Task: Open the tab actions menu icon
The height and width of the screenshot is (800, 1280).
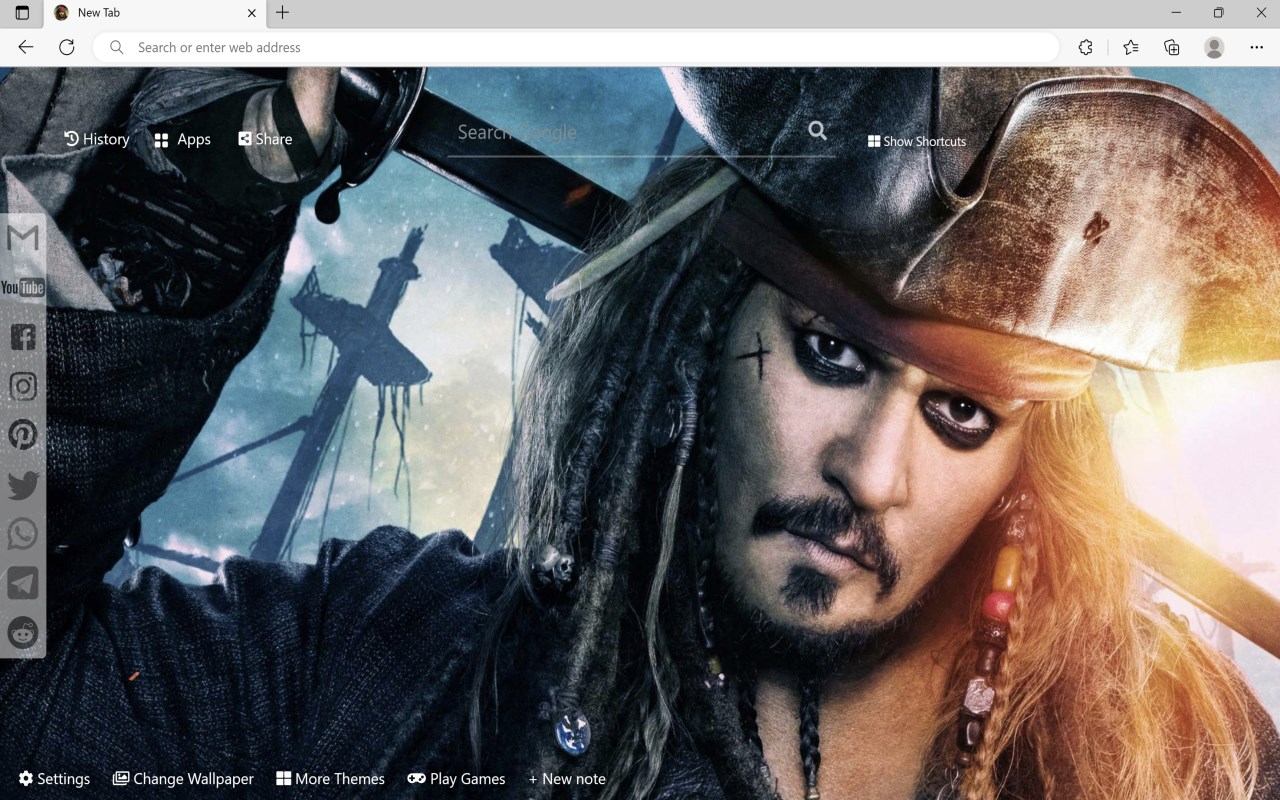Action: tap(22, 13)
